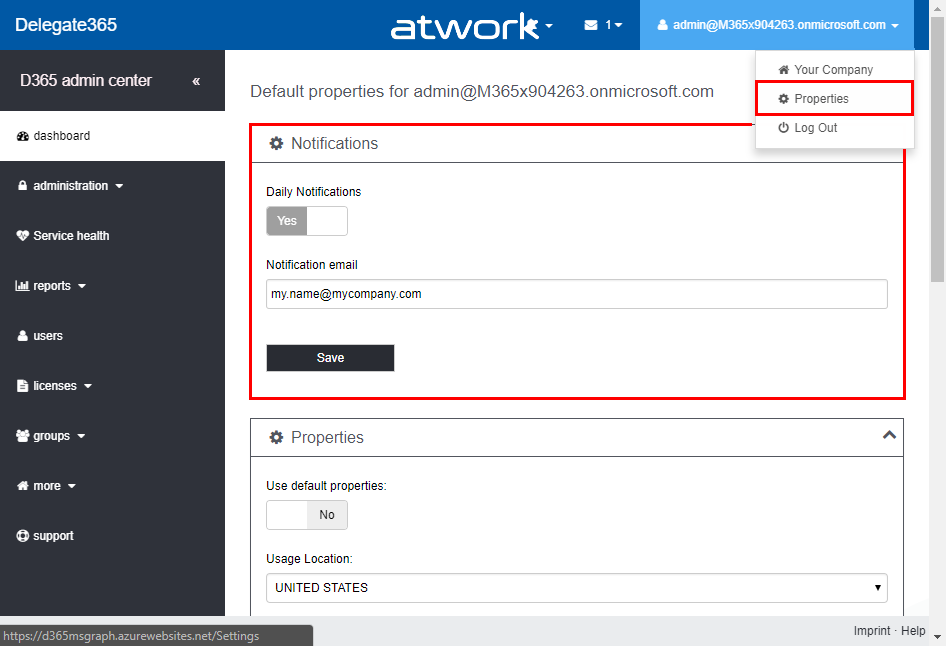946x646 pixels.
Task: Open the Help link
Action: tap(913, 630)
